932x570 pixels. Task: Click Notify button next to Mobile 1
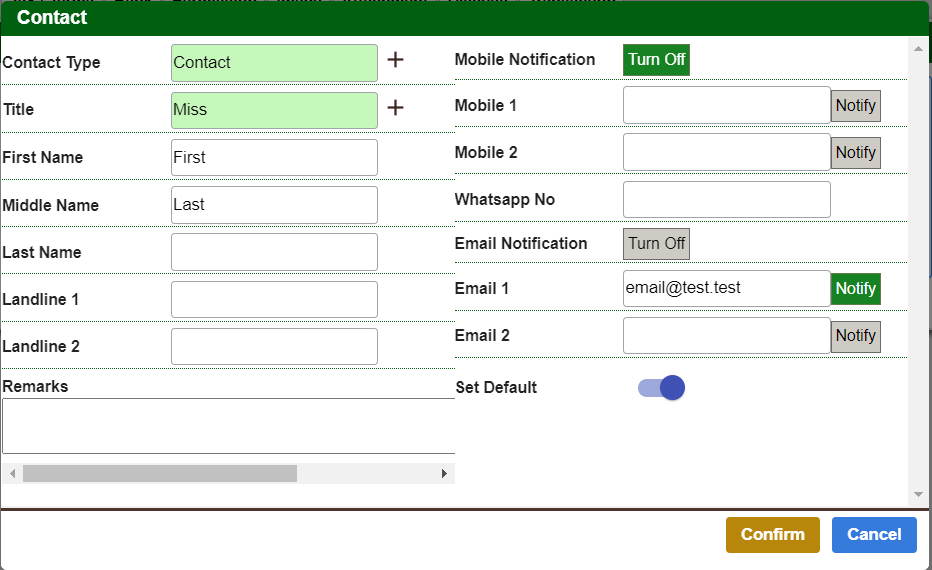coord(855,106)
